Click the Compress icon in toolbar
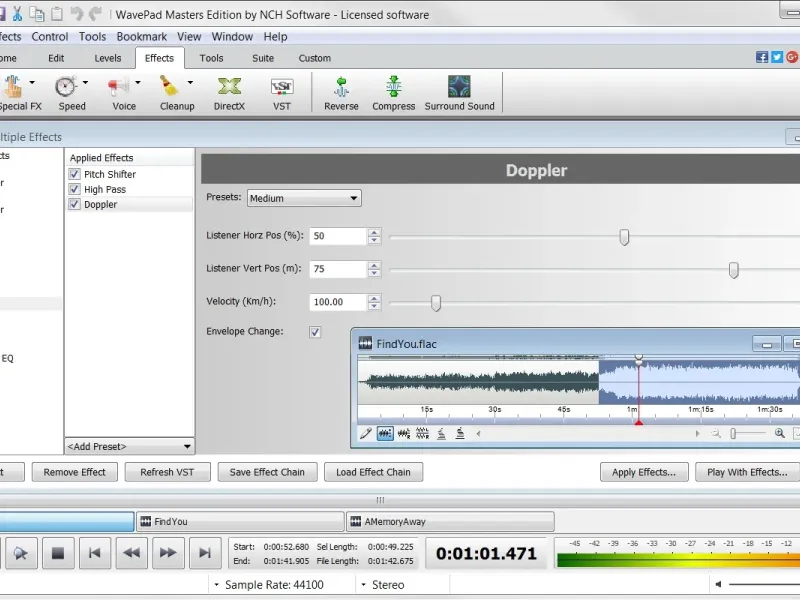This screenshot has width=800, height=600. tap(393, 88)
